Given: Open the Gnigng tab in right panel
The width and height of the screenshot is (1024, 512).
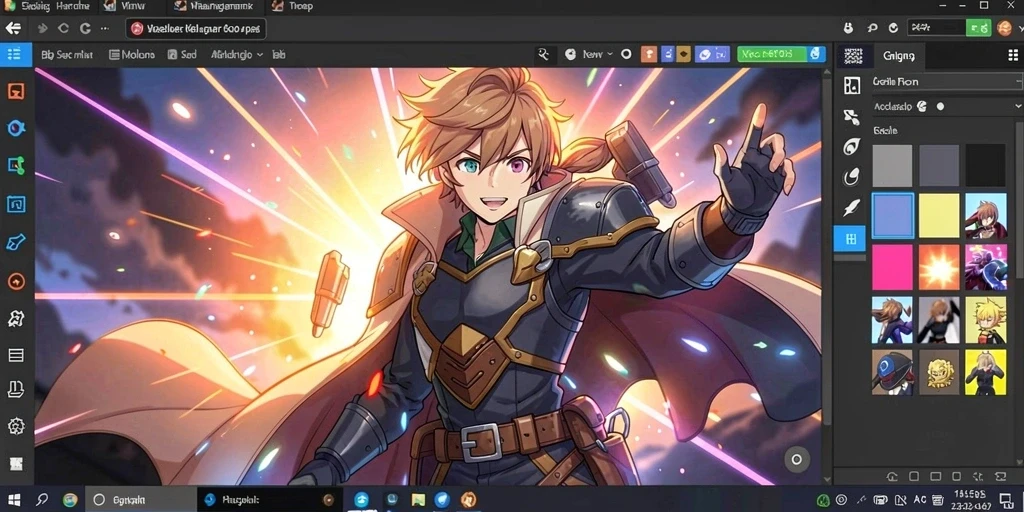Looking at the screenshot, I should 899,56.
